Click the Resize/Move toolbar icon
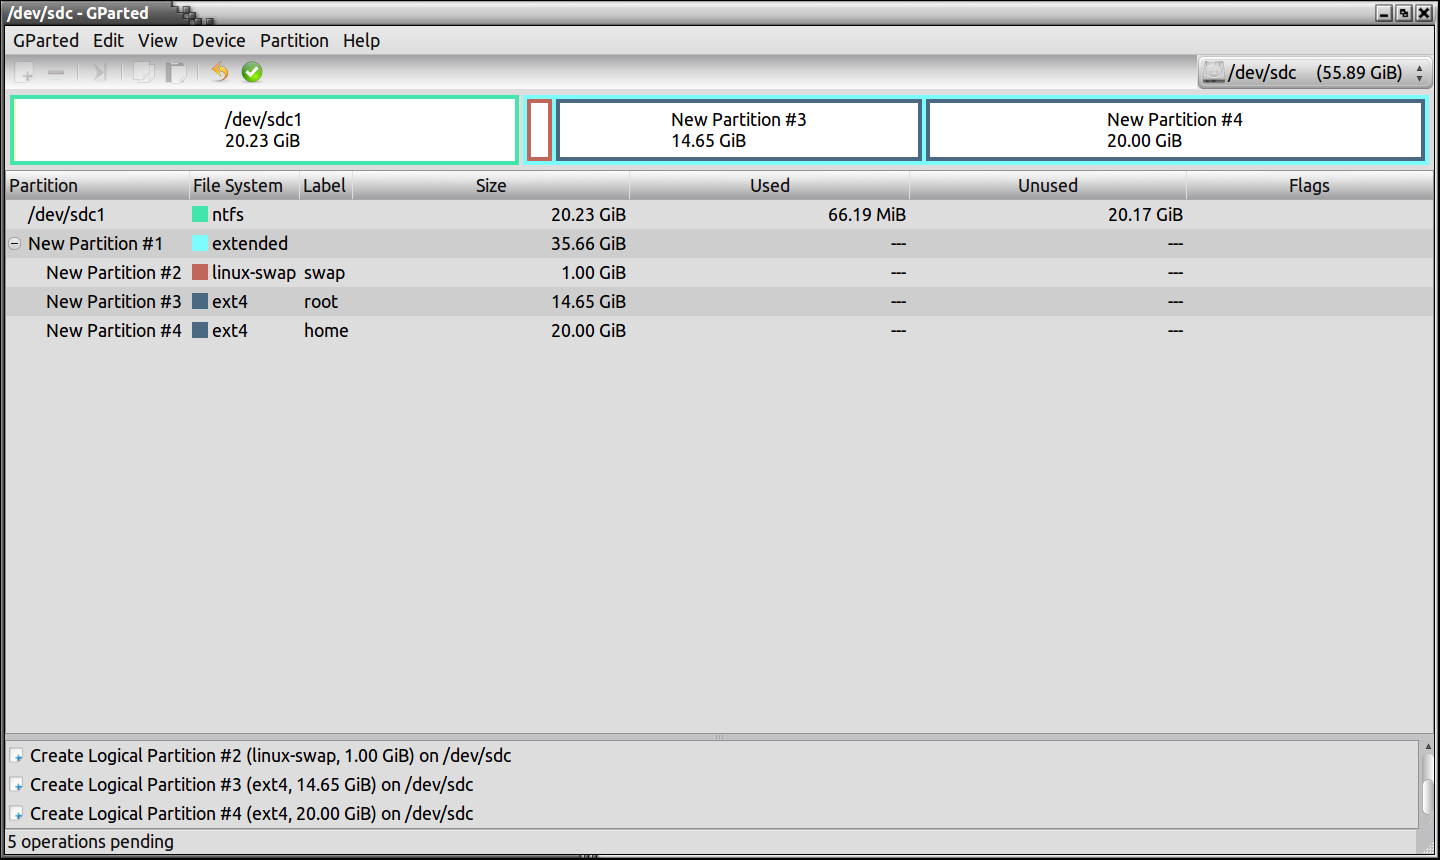This screenshot has height=860, width=1440. (x=100, y=72)
